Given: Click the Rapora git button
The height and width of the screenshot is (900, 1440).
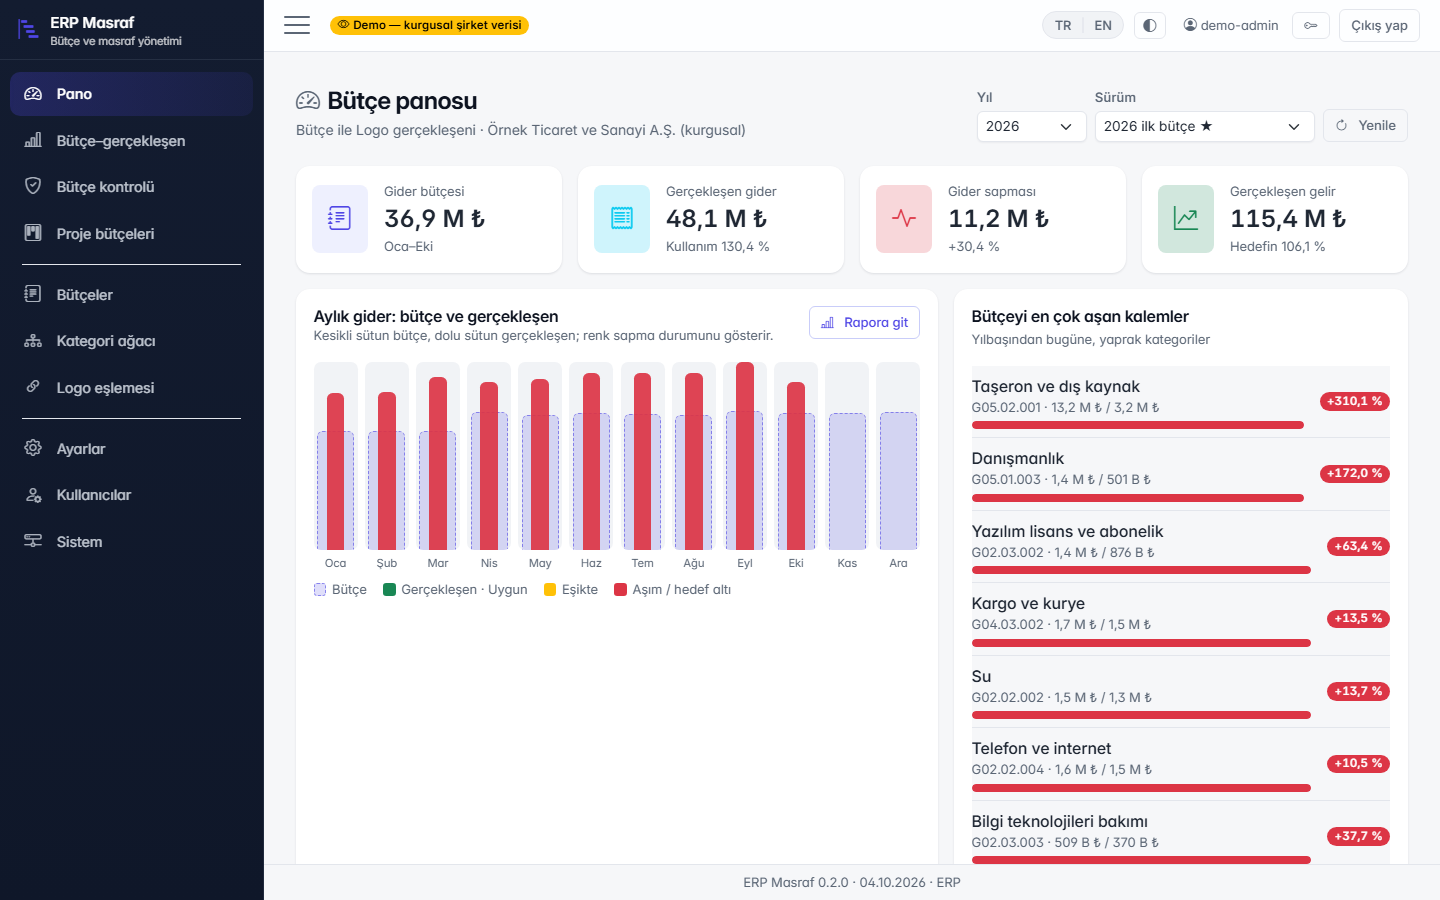Looking at the screenshot, I should pos(864,322).
